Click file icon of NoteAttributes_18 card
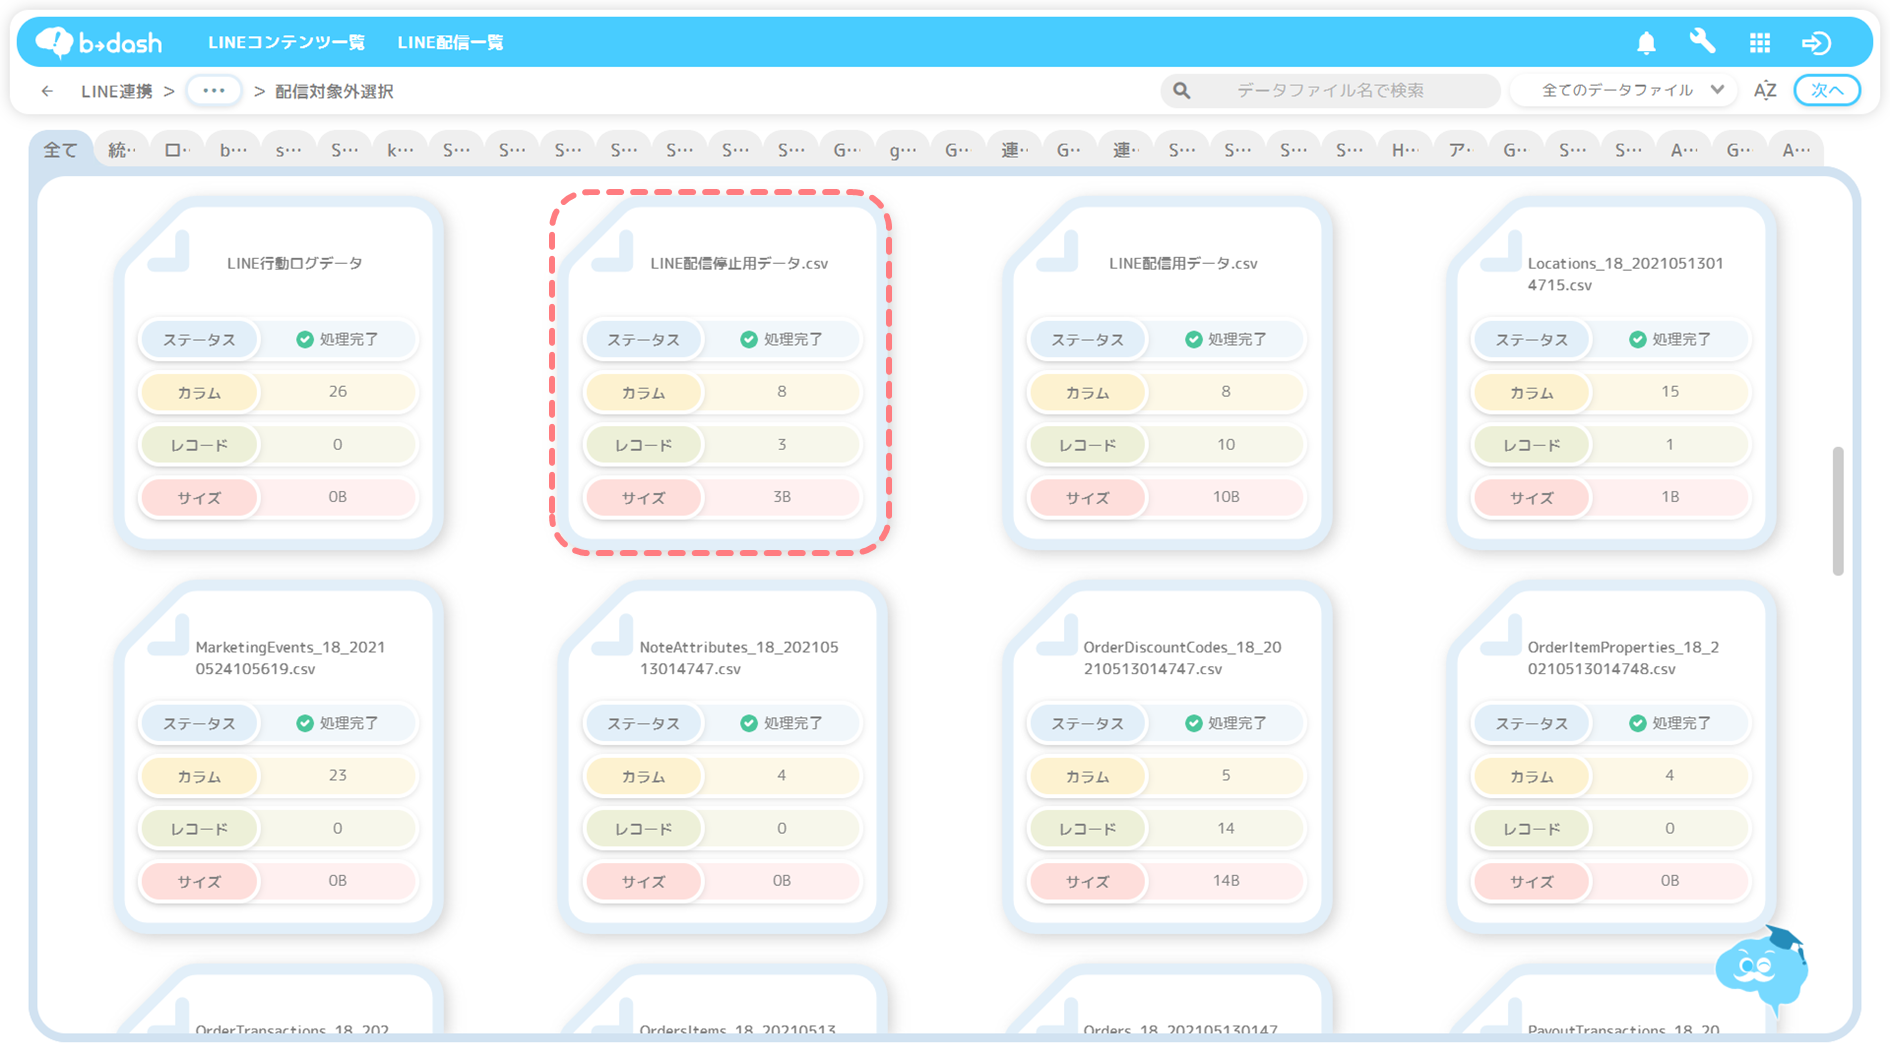The width and height of the screenshot is (1890, 1063). pyautogui.click(x=614, y=635)
